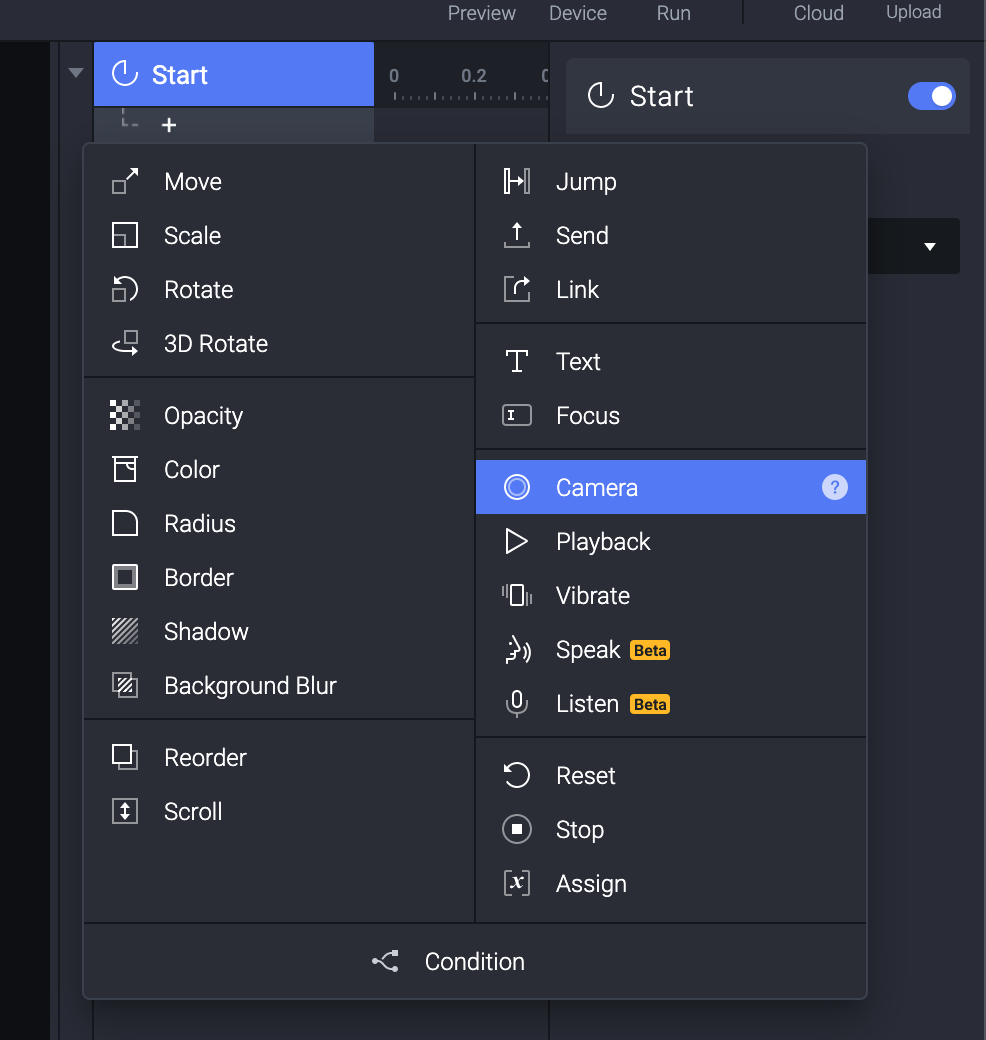The image size is (986, 1040).
Task: Add a response with plus button
Action: (x=169, y=126)
